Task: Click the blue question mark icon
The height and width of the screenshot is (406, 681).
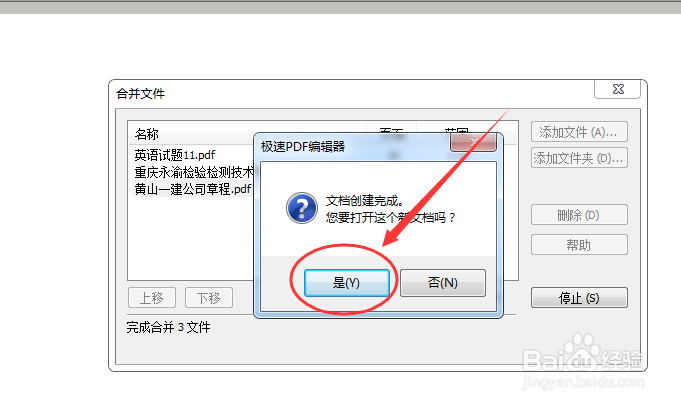Action: (302, 208)
